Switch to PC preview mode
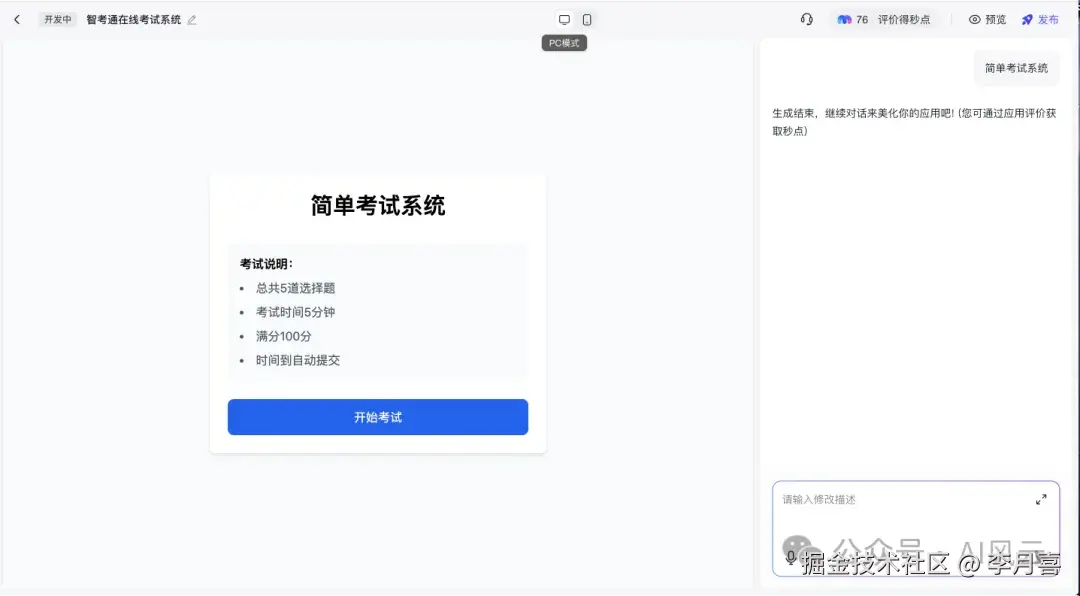The image size is (1080, 596). tap(564, 19)
